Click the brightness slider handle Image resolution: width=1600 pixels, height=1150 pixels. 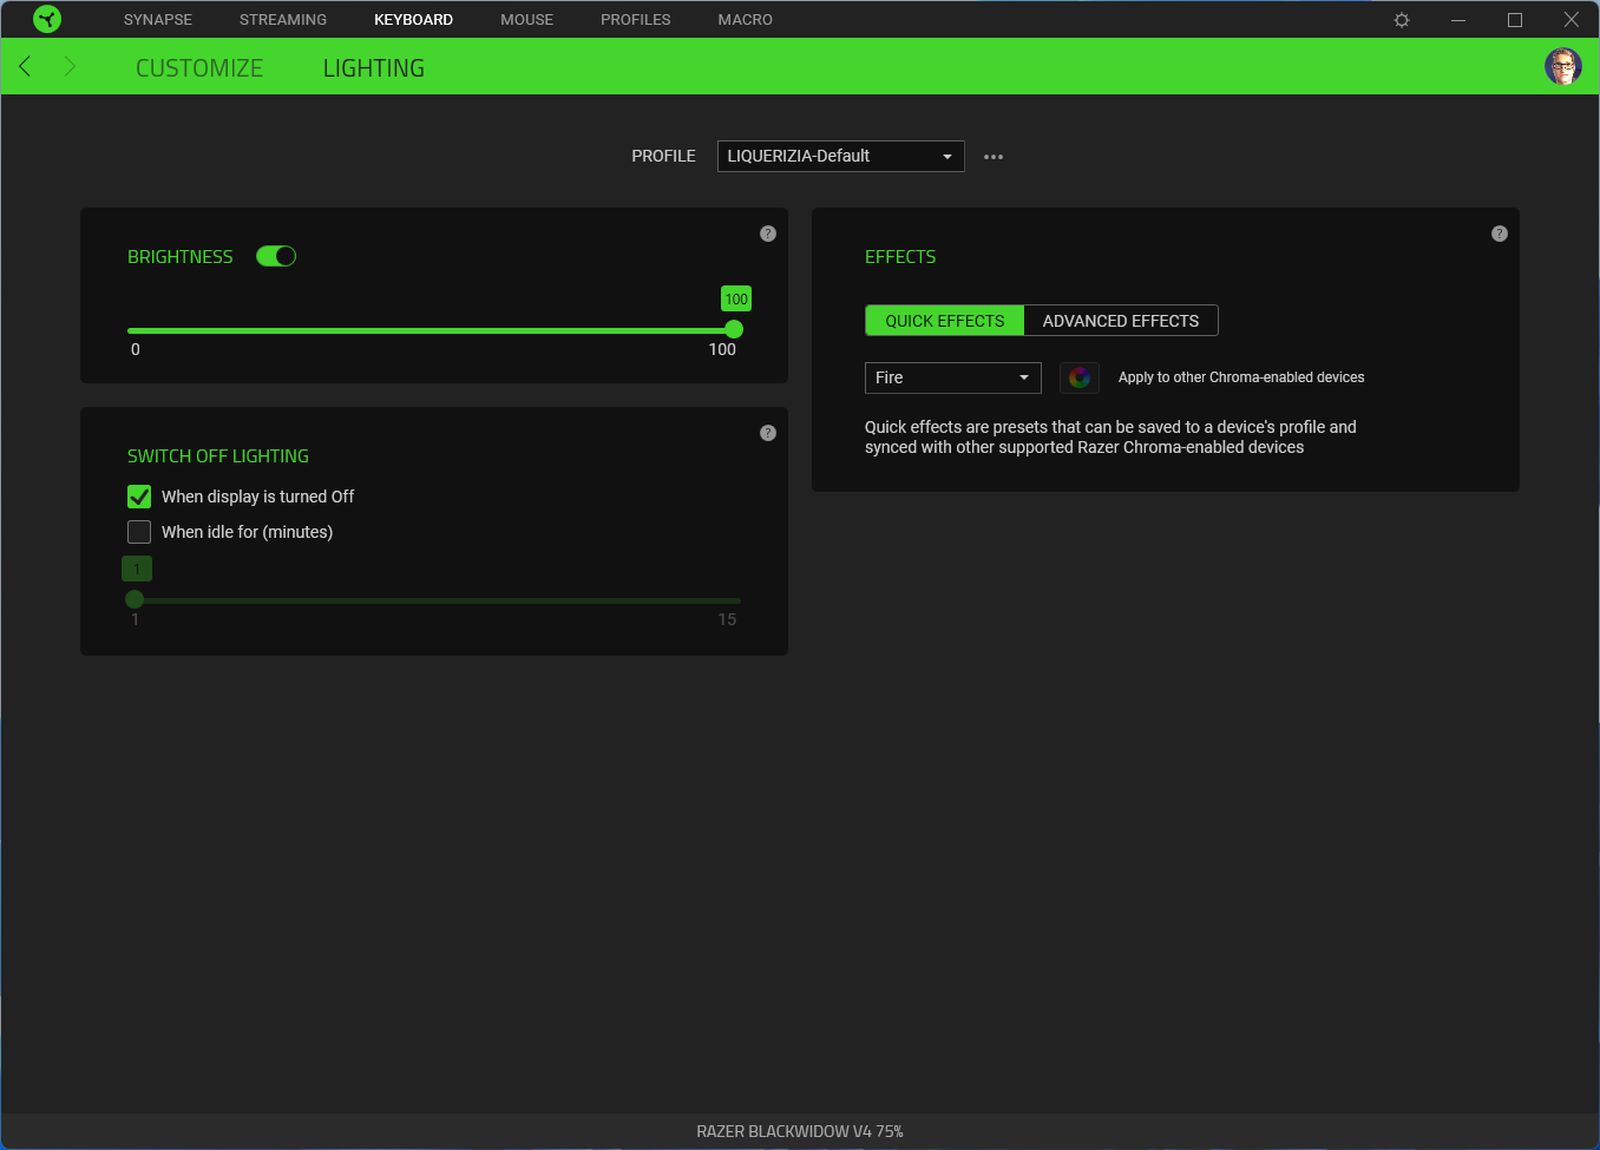pyautogui.click(x=734, y=330)
